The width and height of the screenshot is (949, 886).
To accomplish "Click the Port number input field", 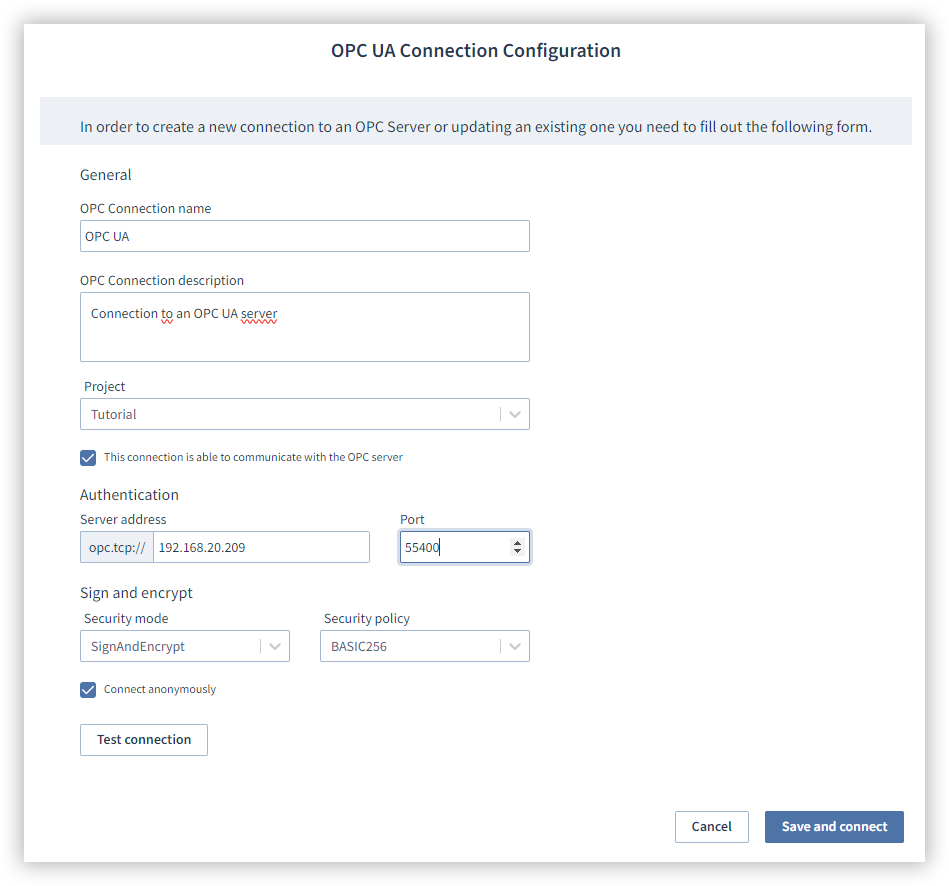I will tap(455, 547).
